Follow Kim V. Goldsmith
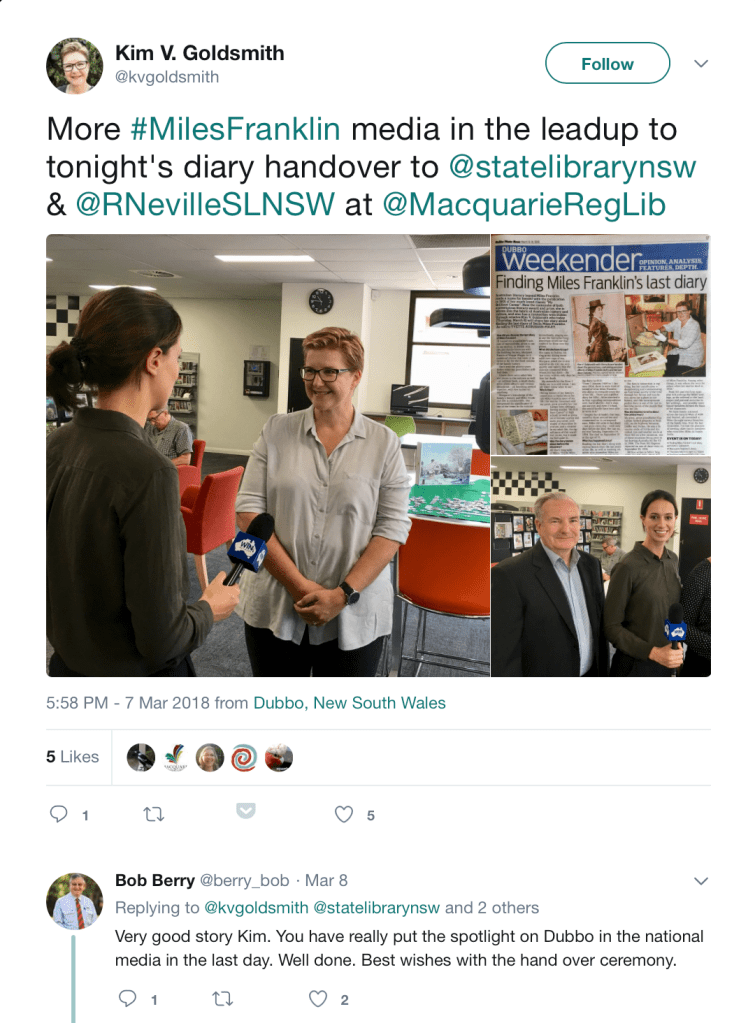The width and height of the screenshot is (755, 1023). tap(608, 63)
